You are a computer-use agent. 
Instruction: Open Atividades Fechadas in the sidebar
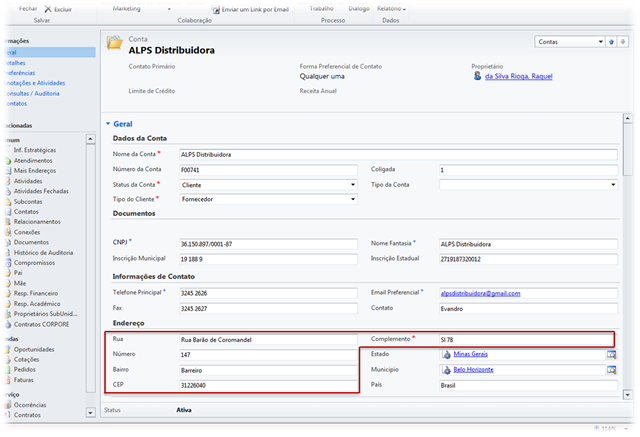click(x=41, y=191)
